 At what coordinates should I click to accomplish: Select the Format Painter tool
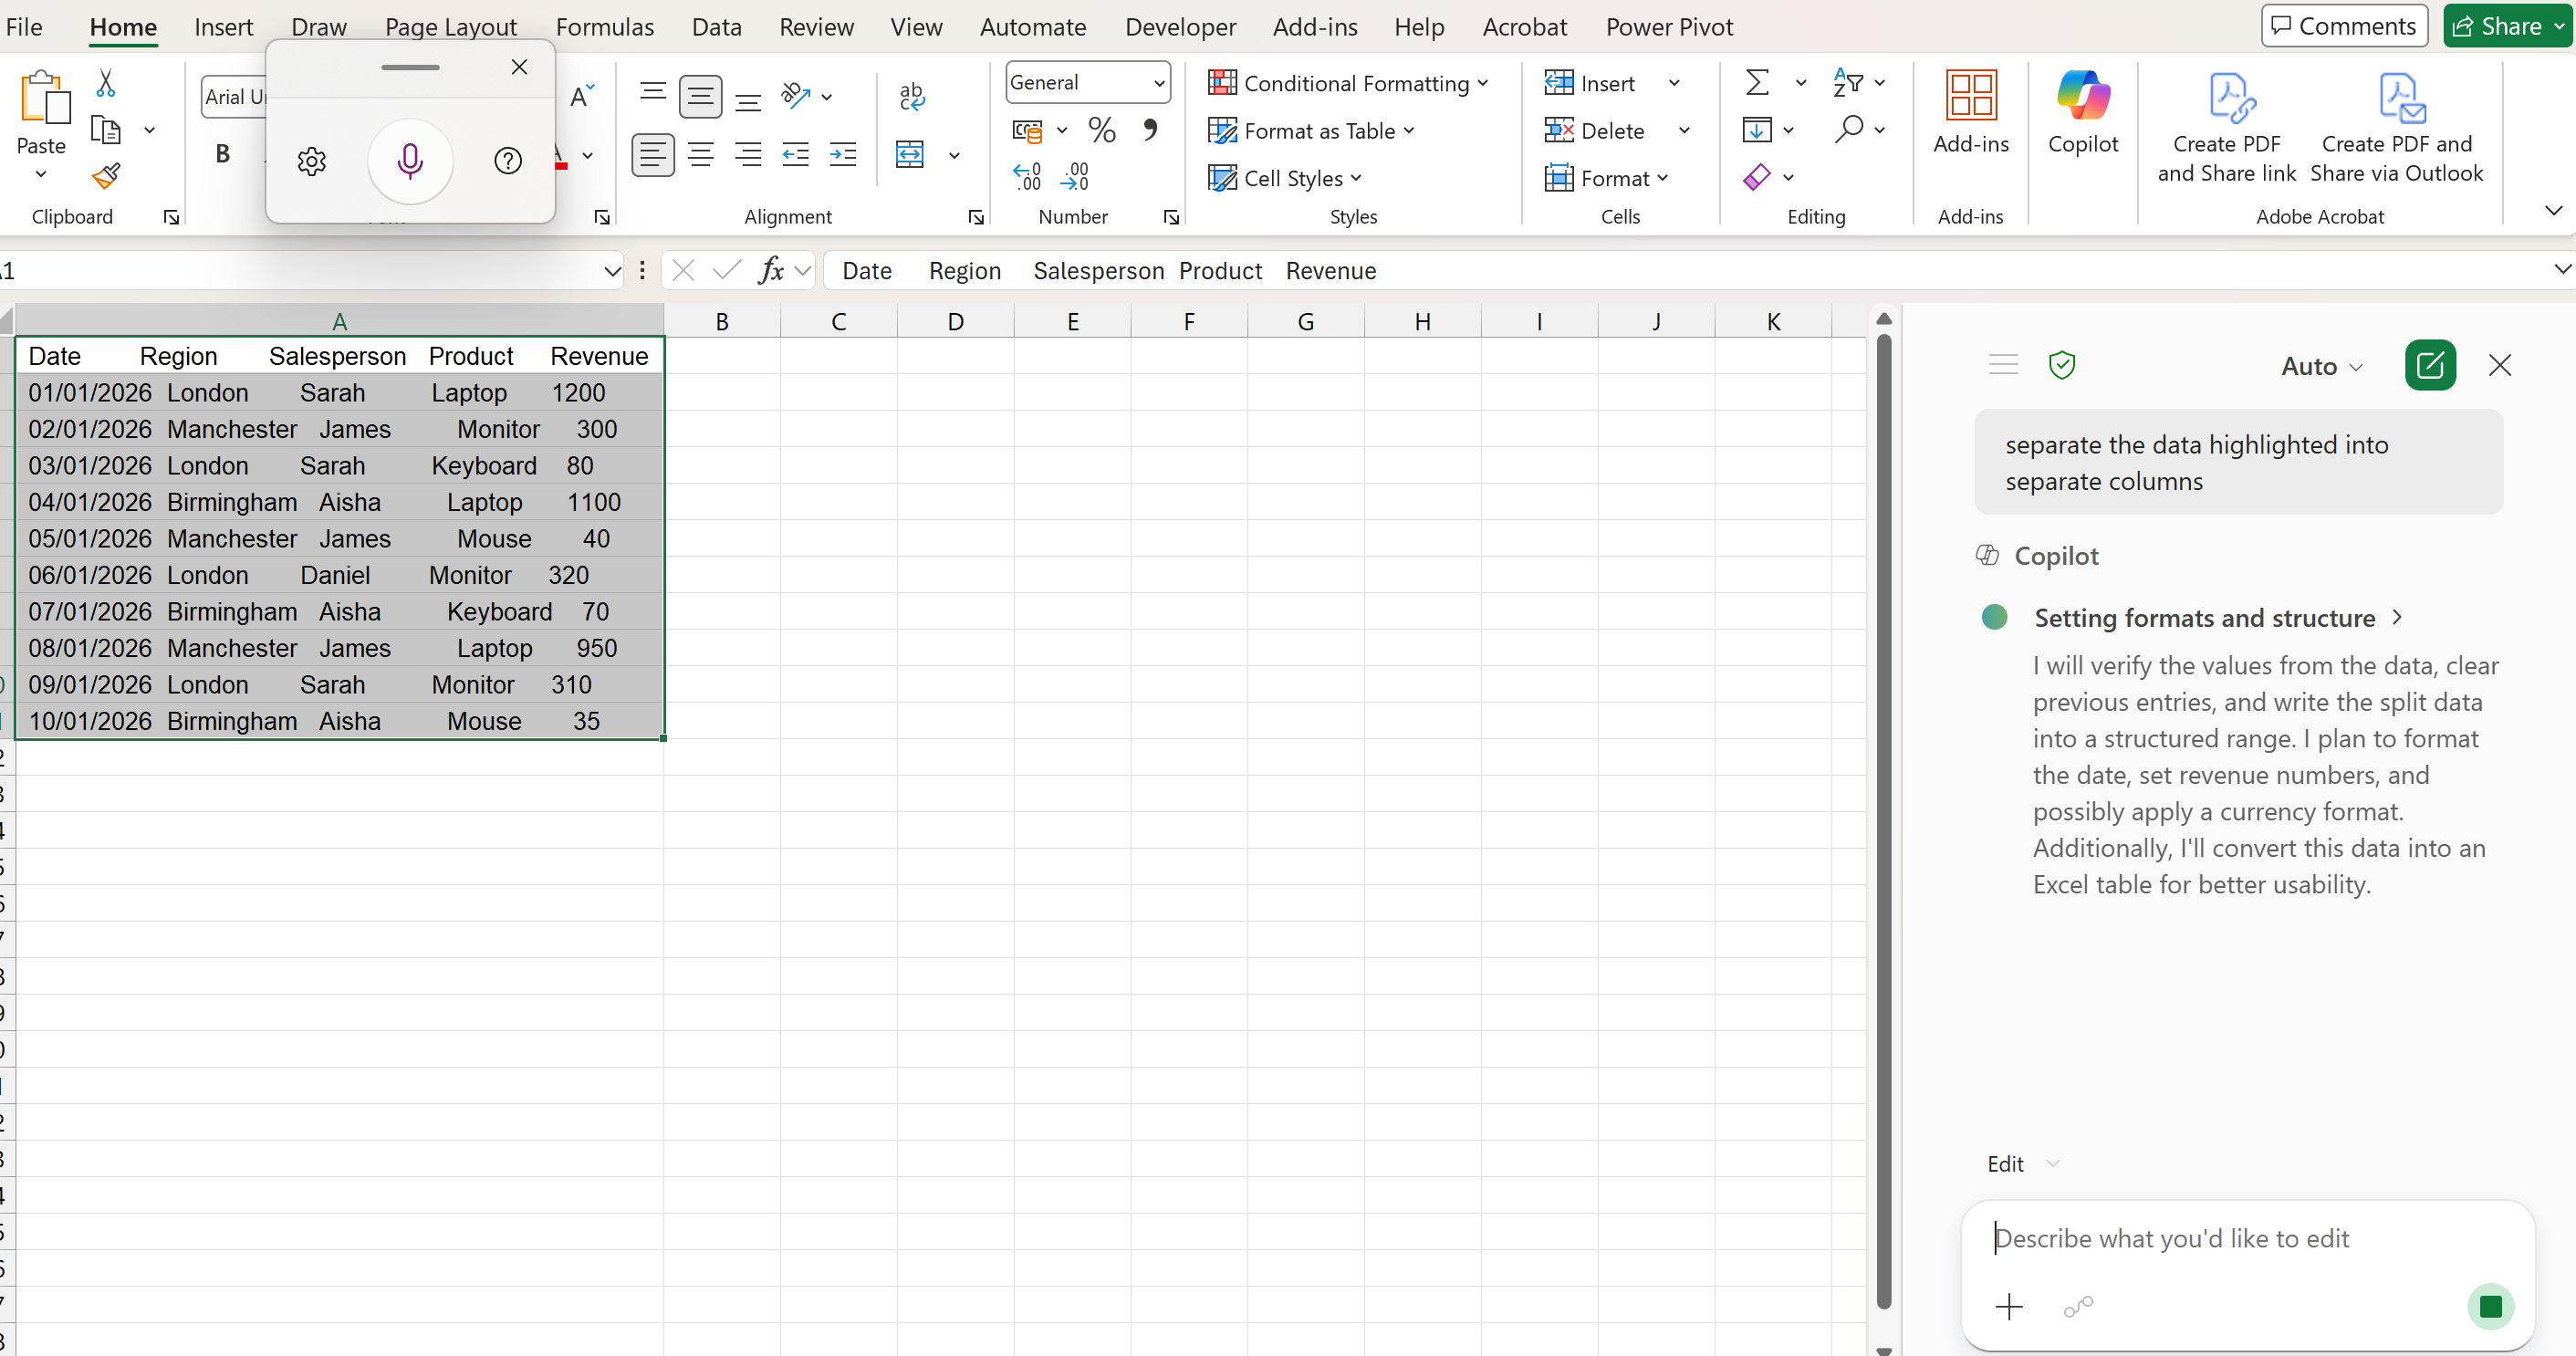point(105,177)
